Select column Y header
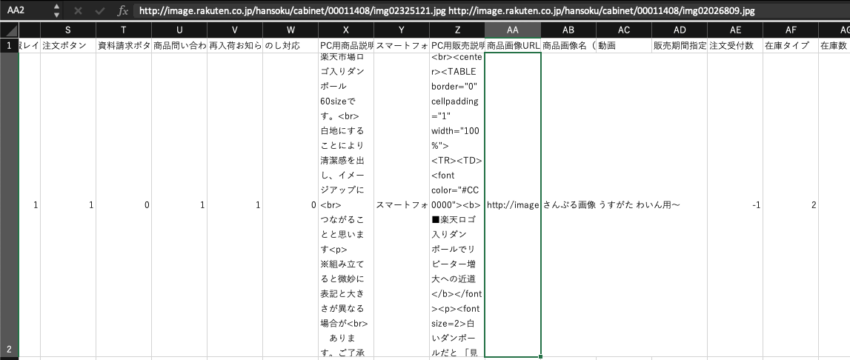The width and height of the screenshot is (850, 360). click(x=402, y=30)
